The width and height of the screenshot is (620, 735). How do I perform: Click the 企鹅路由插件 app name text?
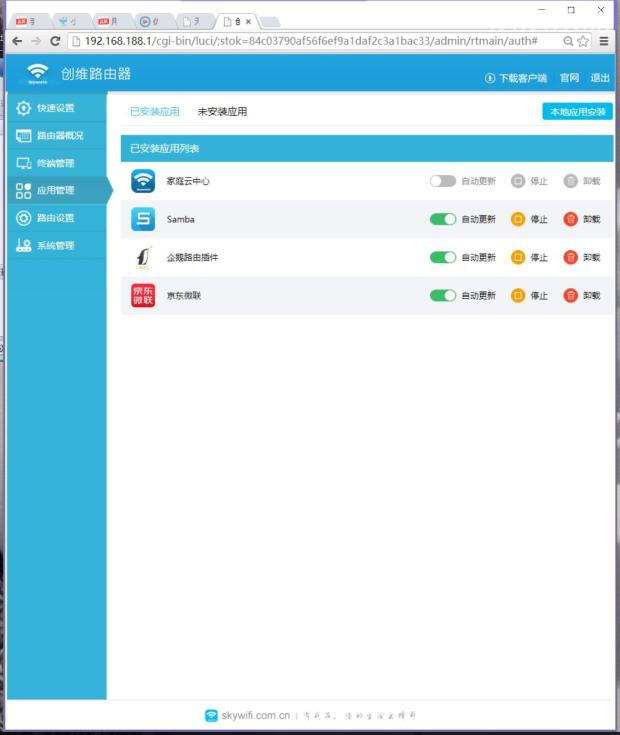coord(193,257)
